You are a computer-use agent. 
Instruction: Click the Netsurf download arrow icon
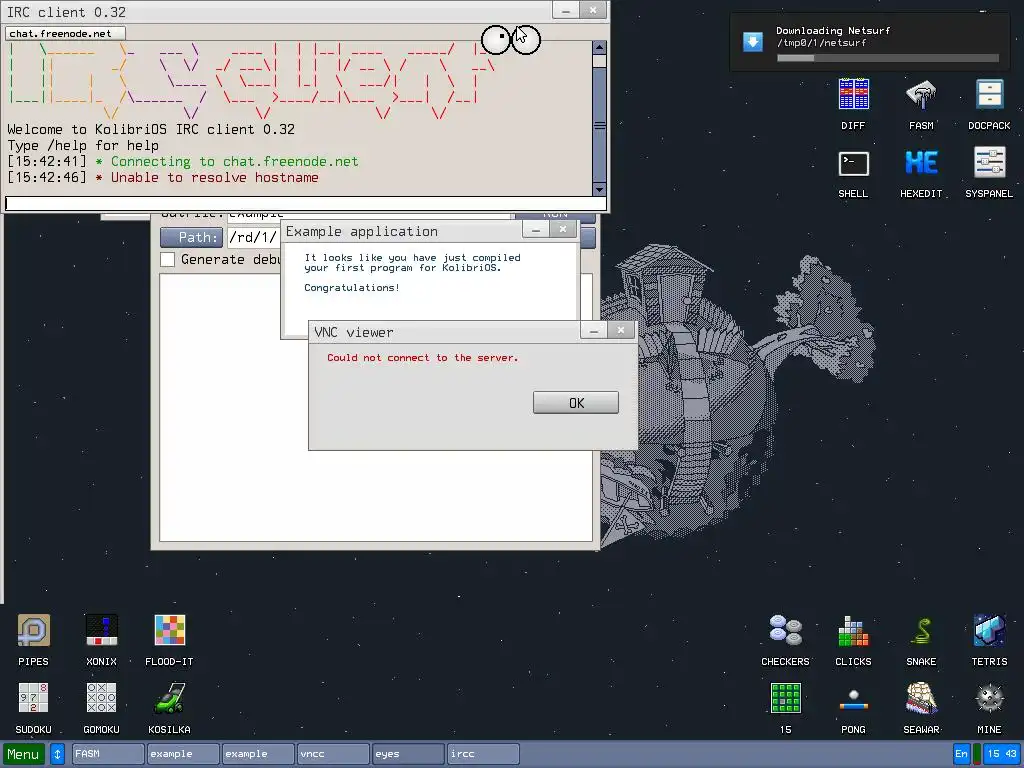click(x=752, y=42)
